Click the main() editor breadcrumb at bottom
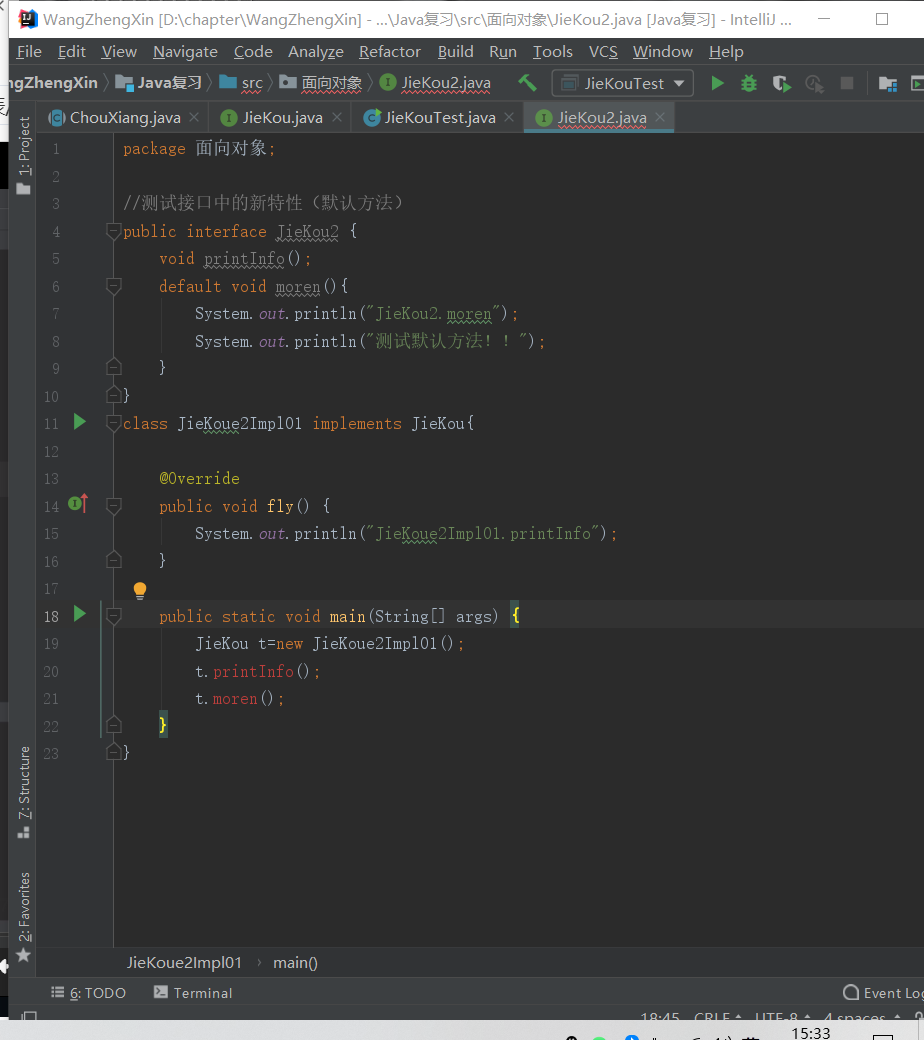924x1040 pixels. [295, 963]
